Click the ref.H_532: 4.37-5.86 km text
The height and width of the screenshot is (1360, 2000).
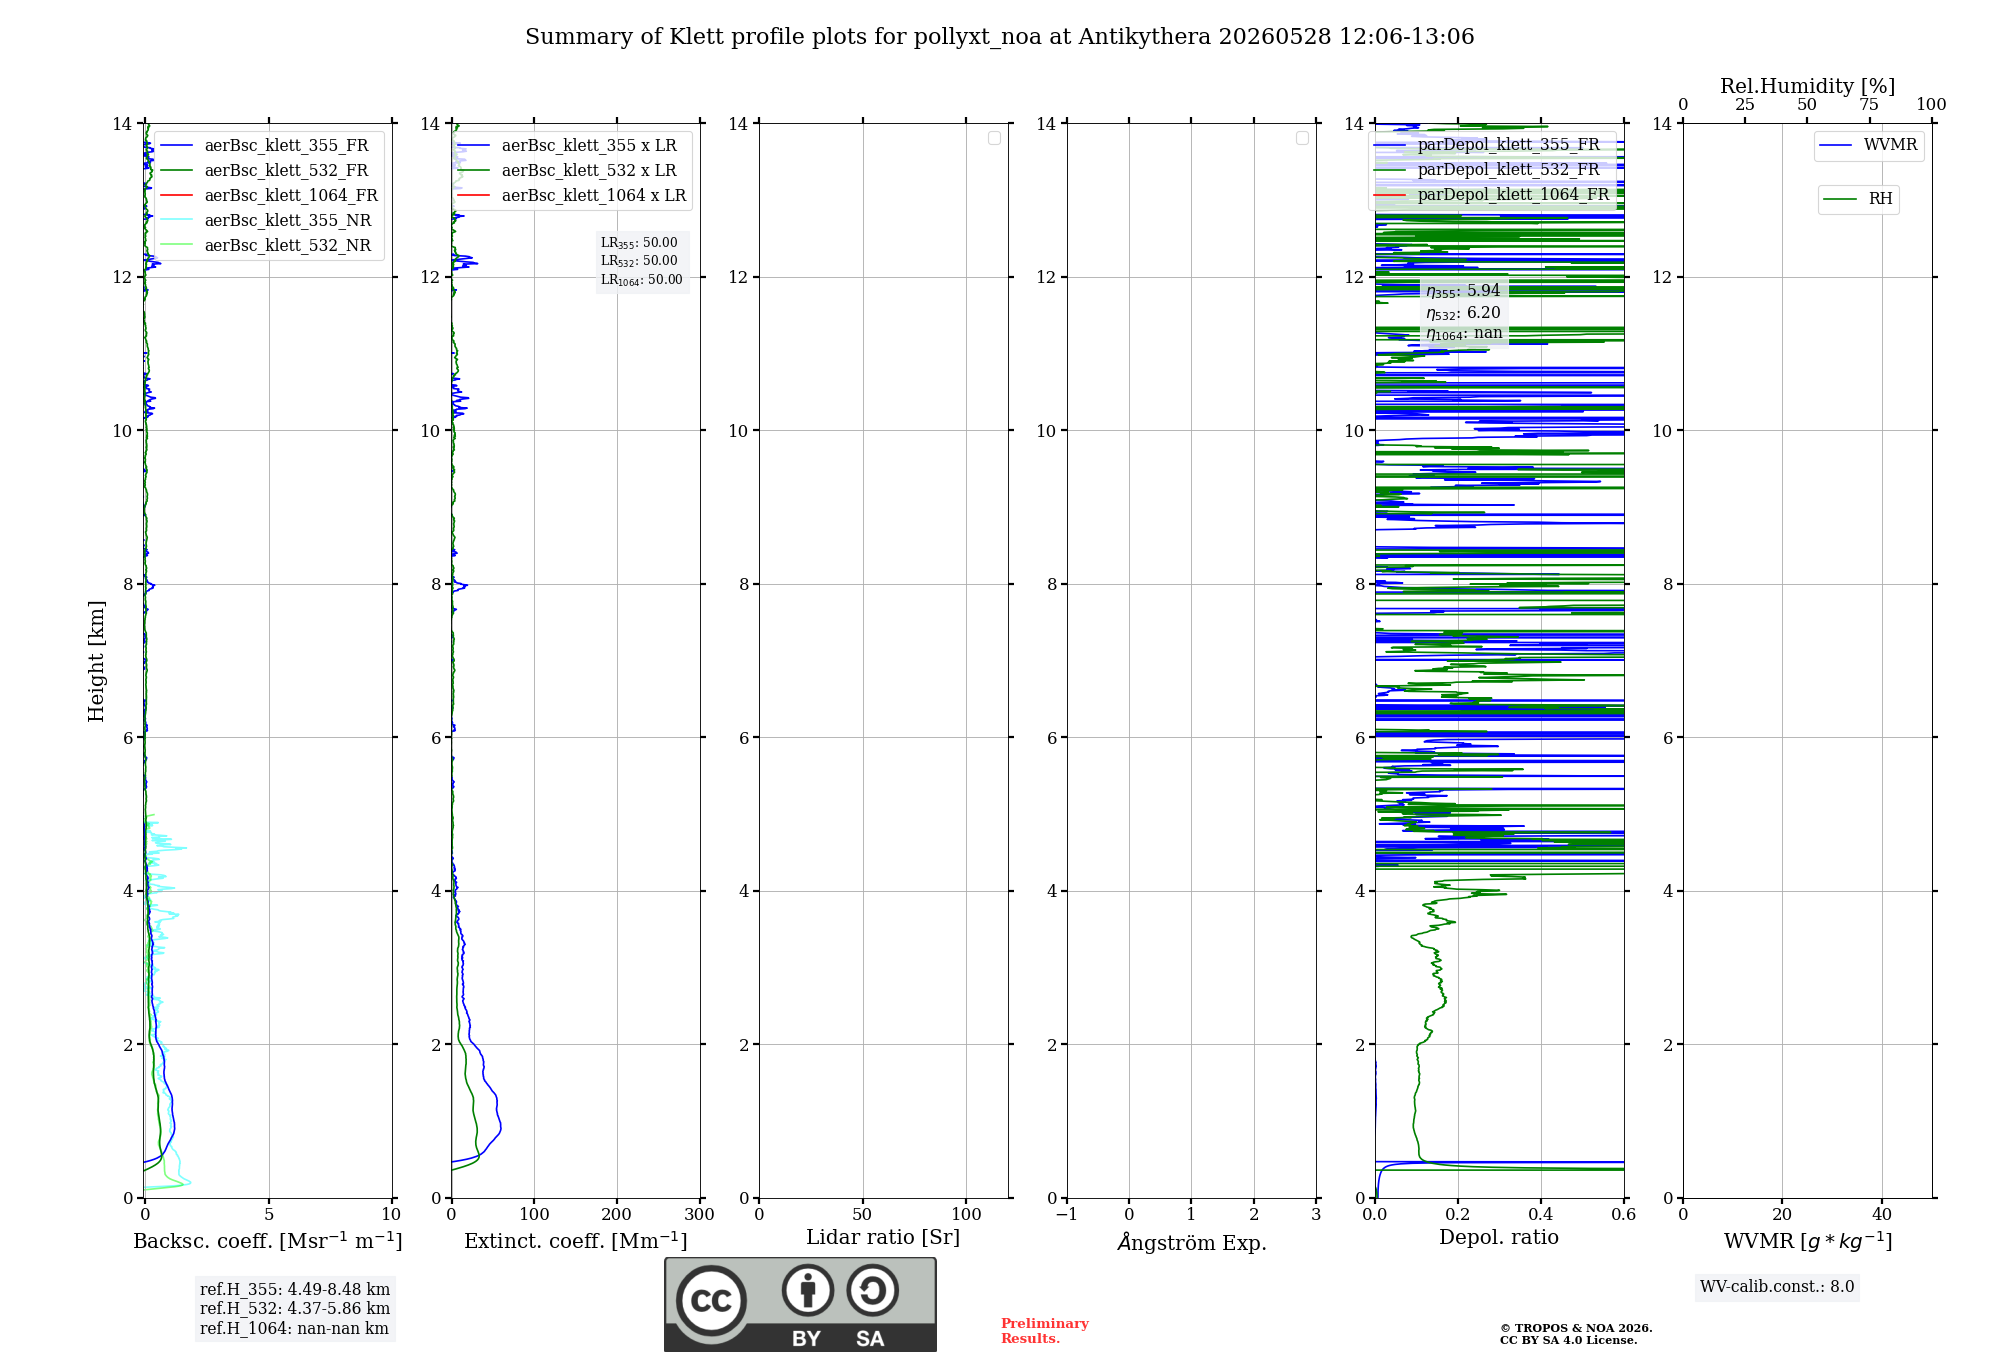pos(295,1309)
